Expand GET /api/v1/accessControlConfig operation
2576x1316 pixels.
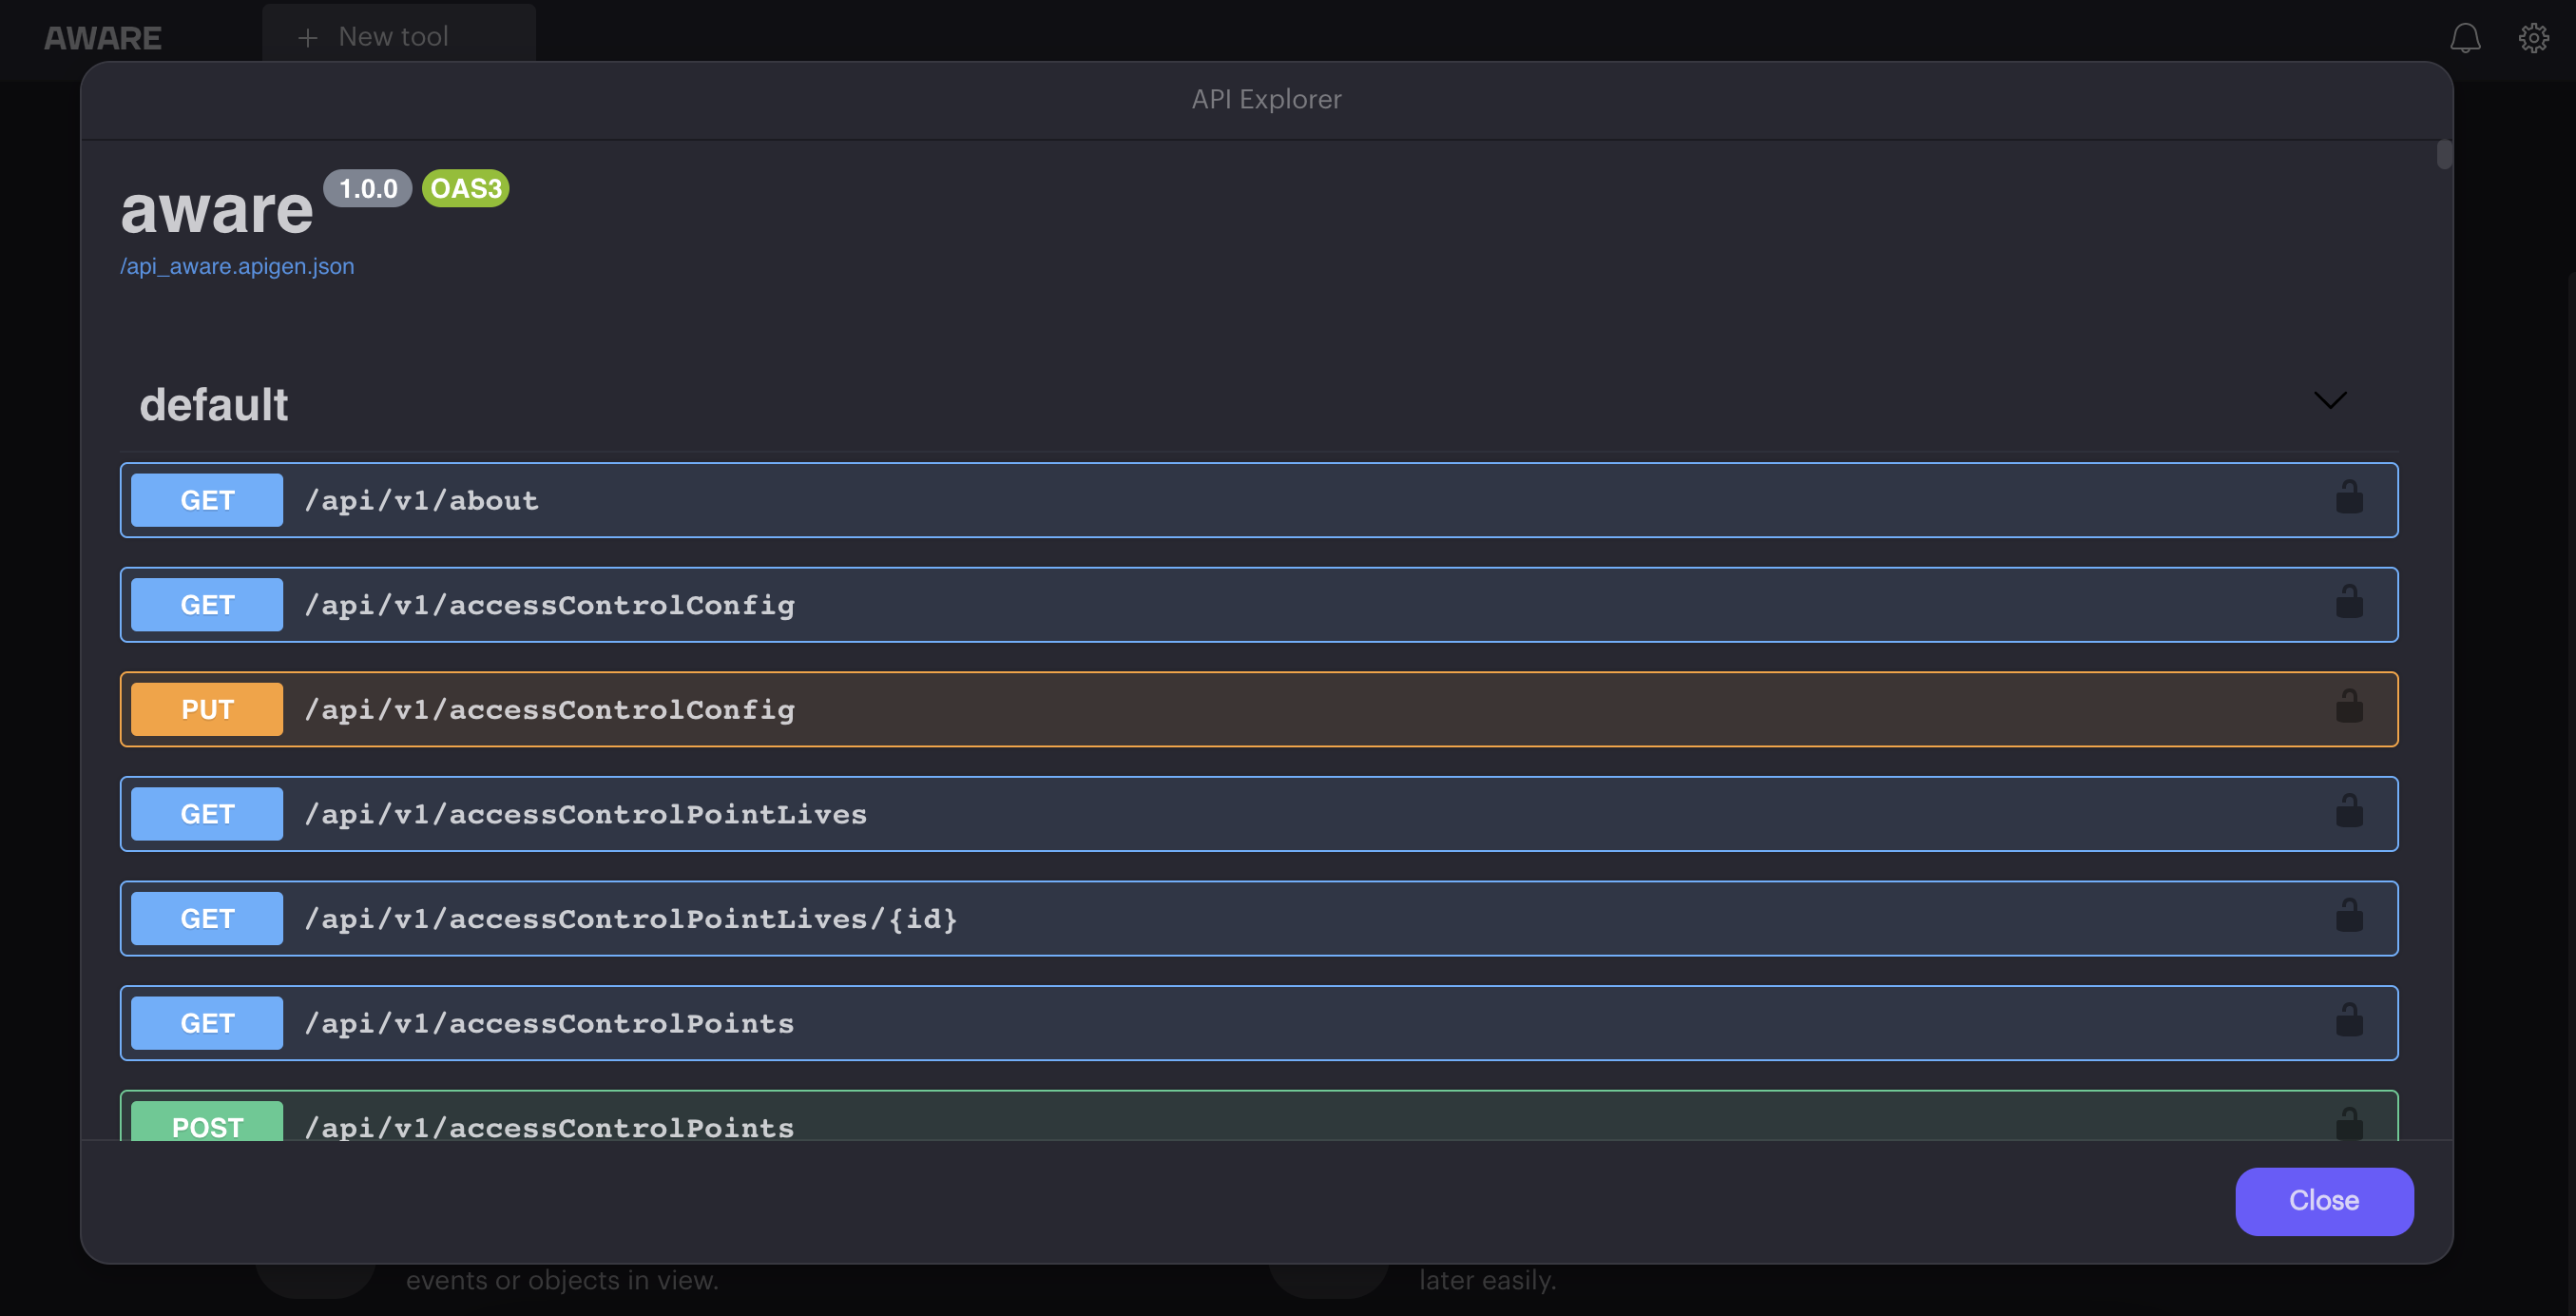[1259, 605]
